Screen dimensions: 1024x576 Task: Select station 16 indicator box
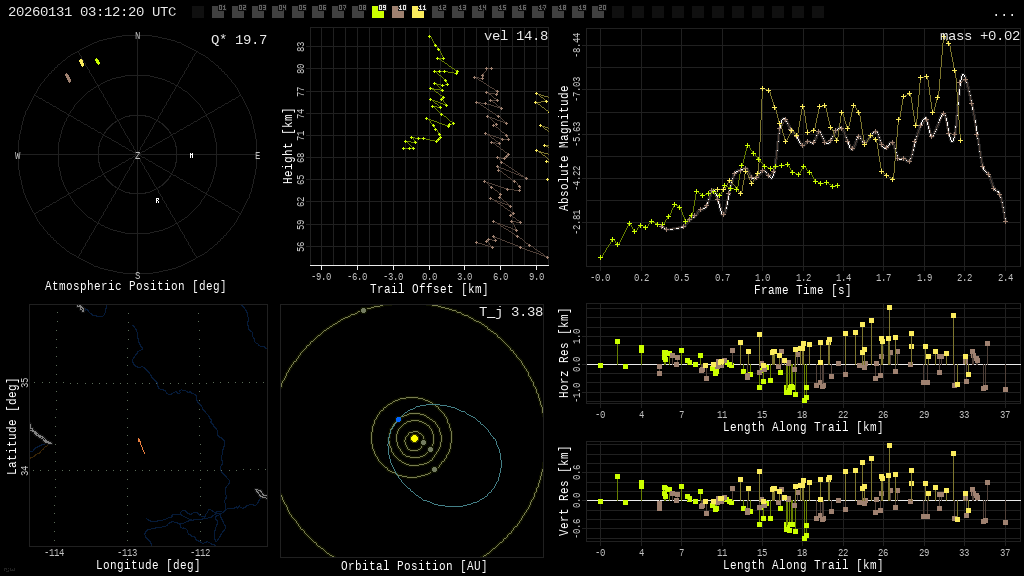coord(517,12)
